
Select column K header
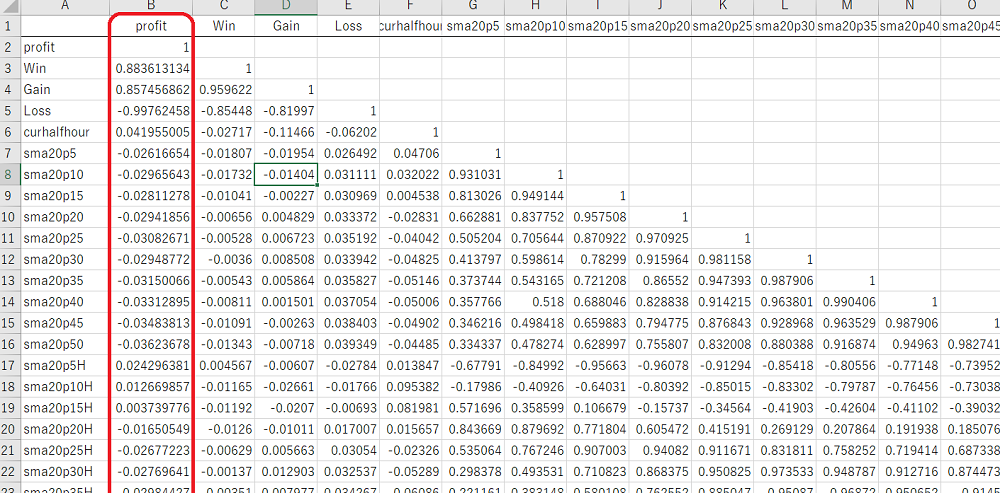pos(723,8)
